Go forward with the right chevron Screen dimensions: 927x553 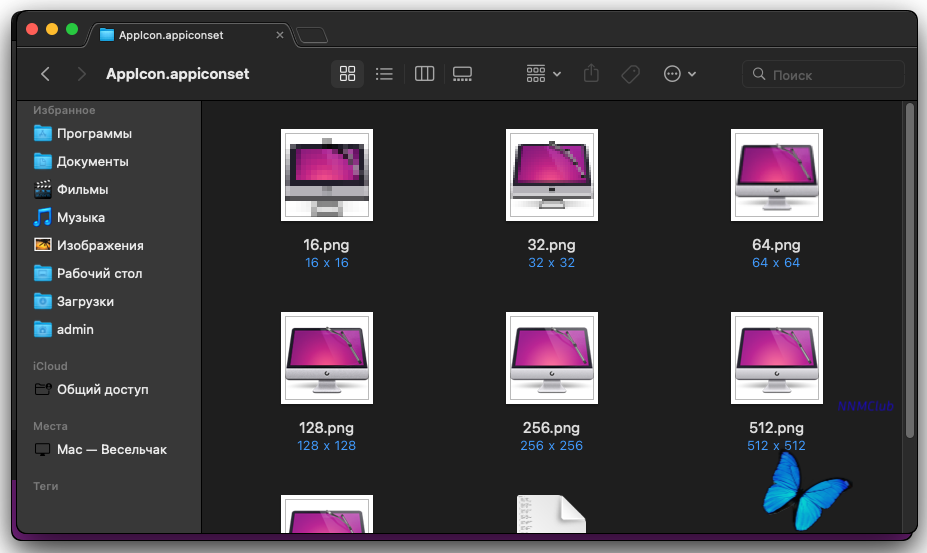coord(82,74)
